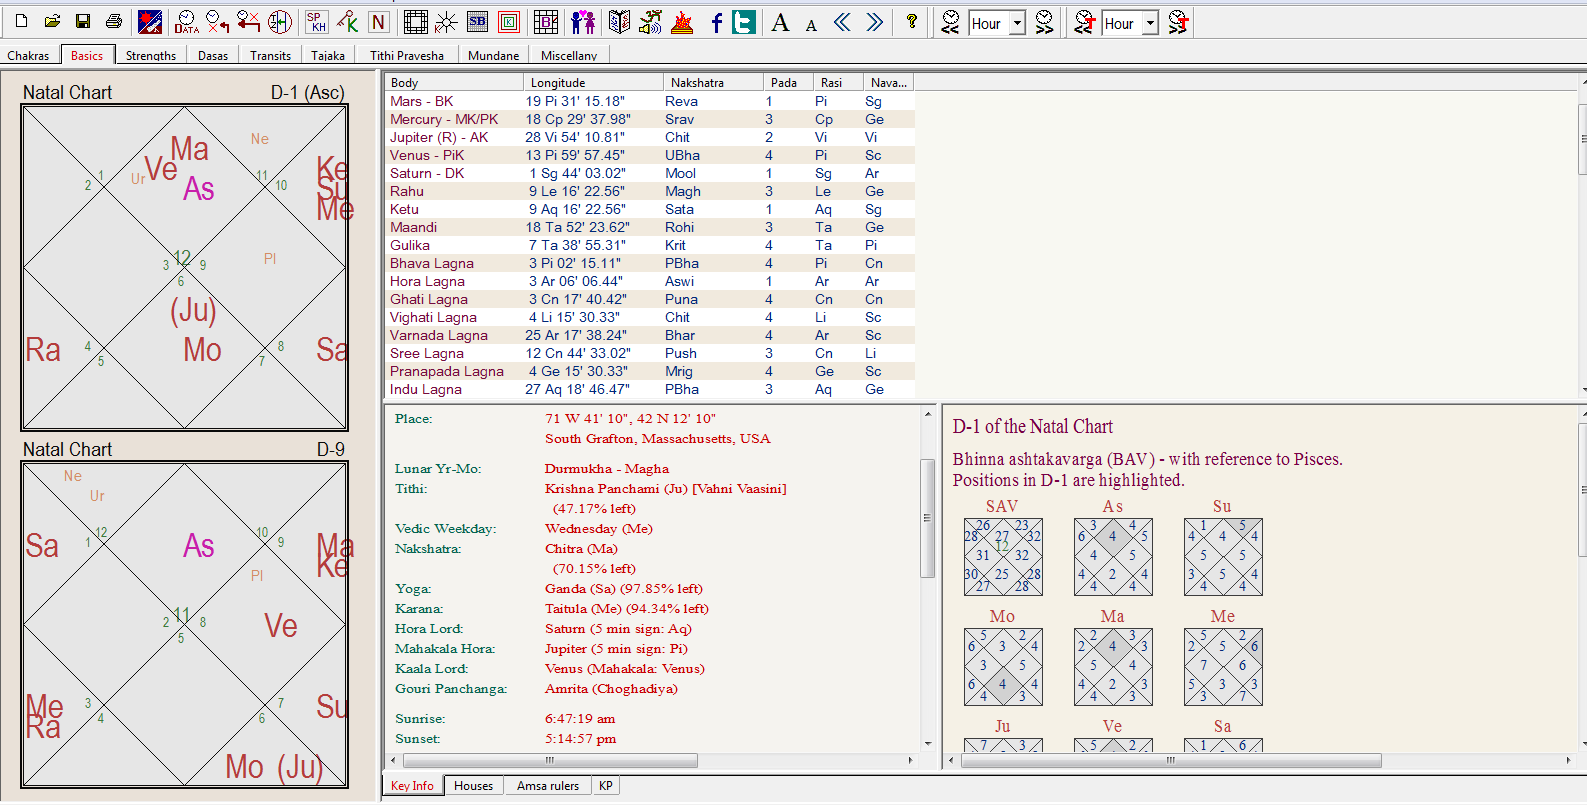Open help with the yellow question mark
This screenshot has width=1587, height=805.
click(912, 22)
